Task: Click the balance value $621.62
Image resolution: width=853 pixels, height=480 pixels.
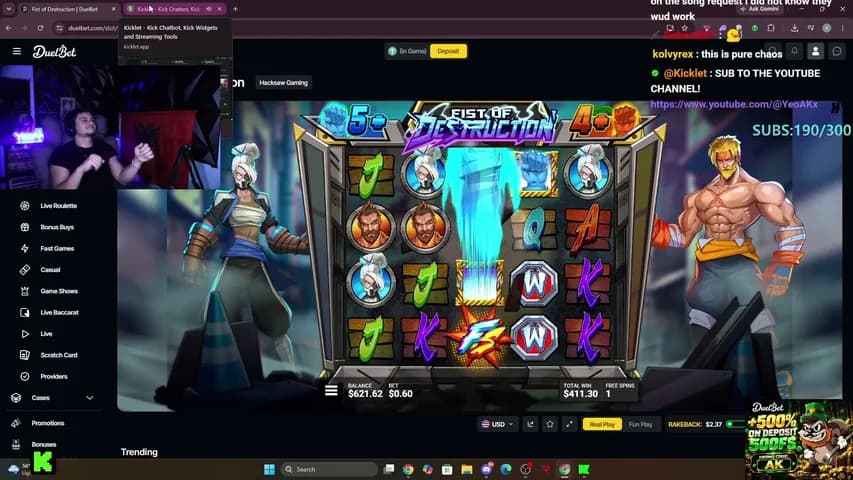Action: (365, 393)
